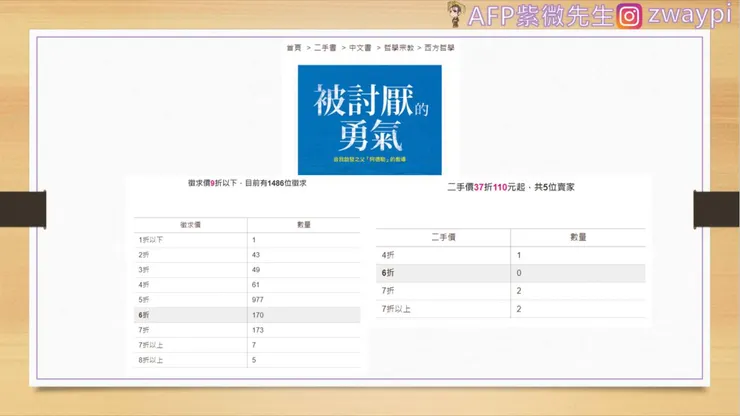Viewport: 740px width, 416px height.
Task: Click quantity 0 in 二手價 6折 row
Action: (x=519, y=273)
